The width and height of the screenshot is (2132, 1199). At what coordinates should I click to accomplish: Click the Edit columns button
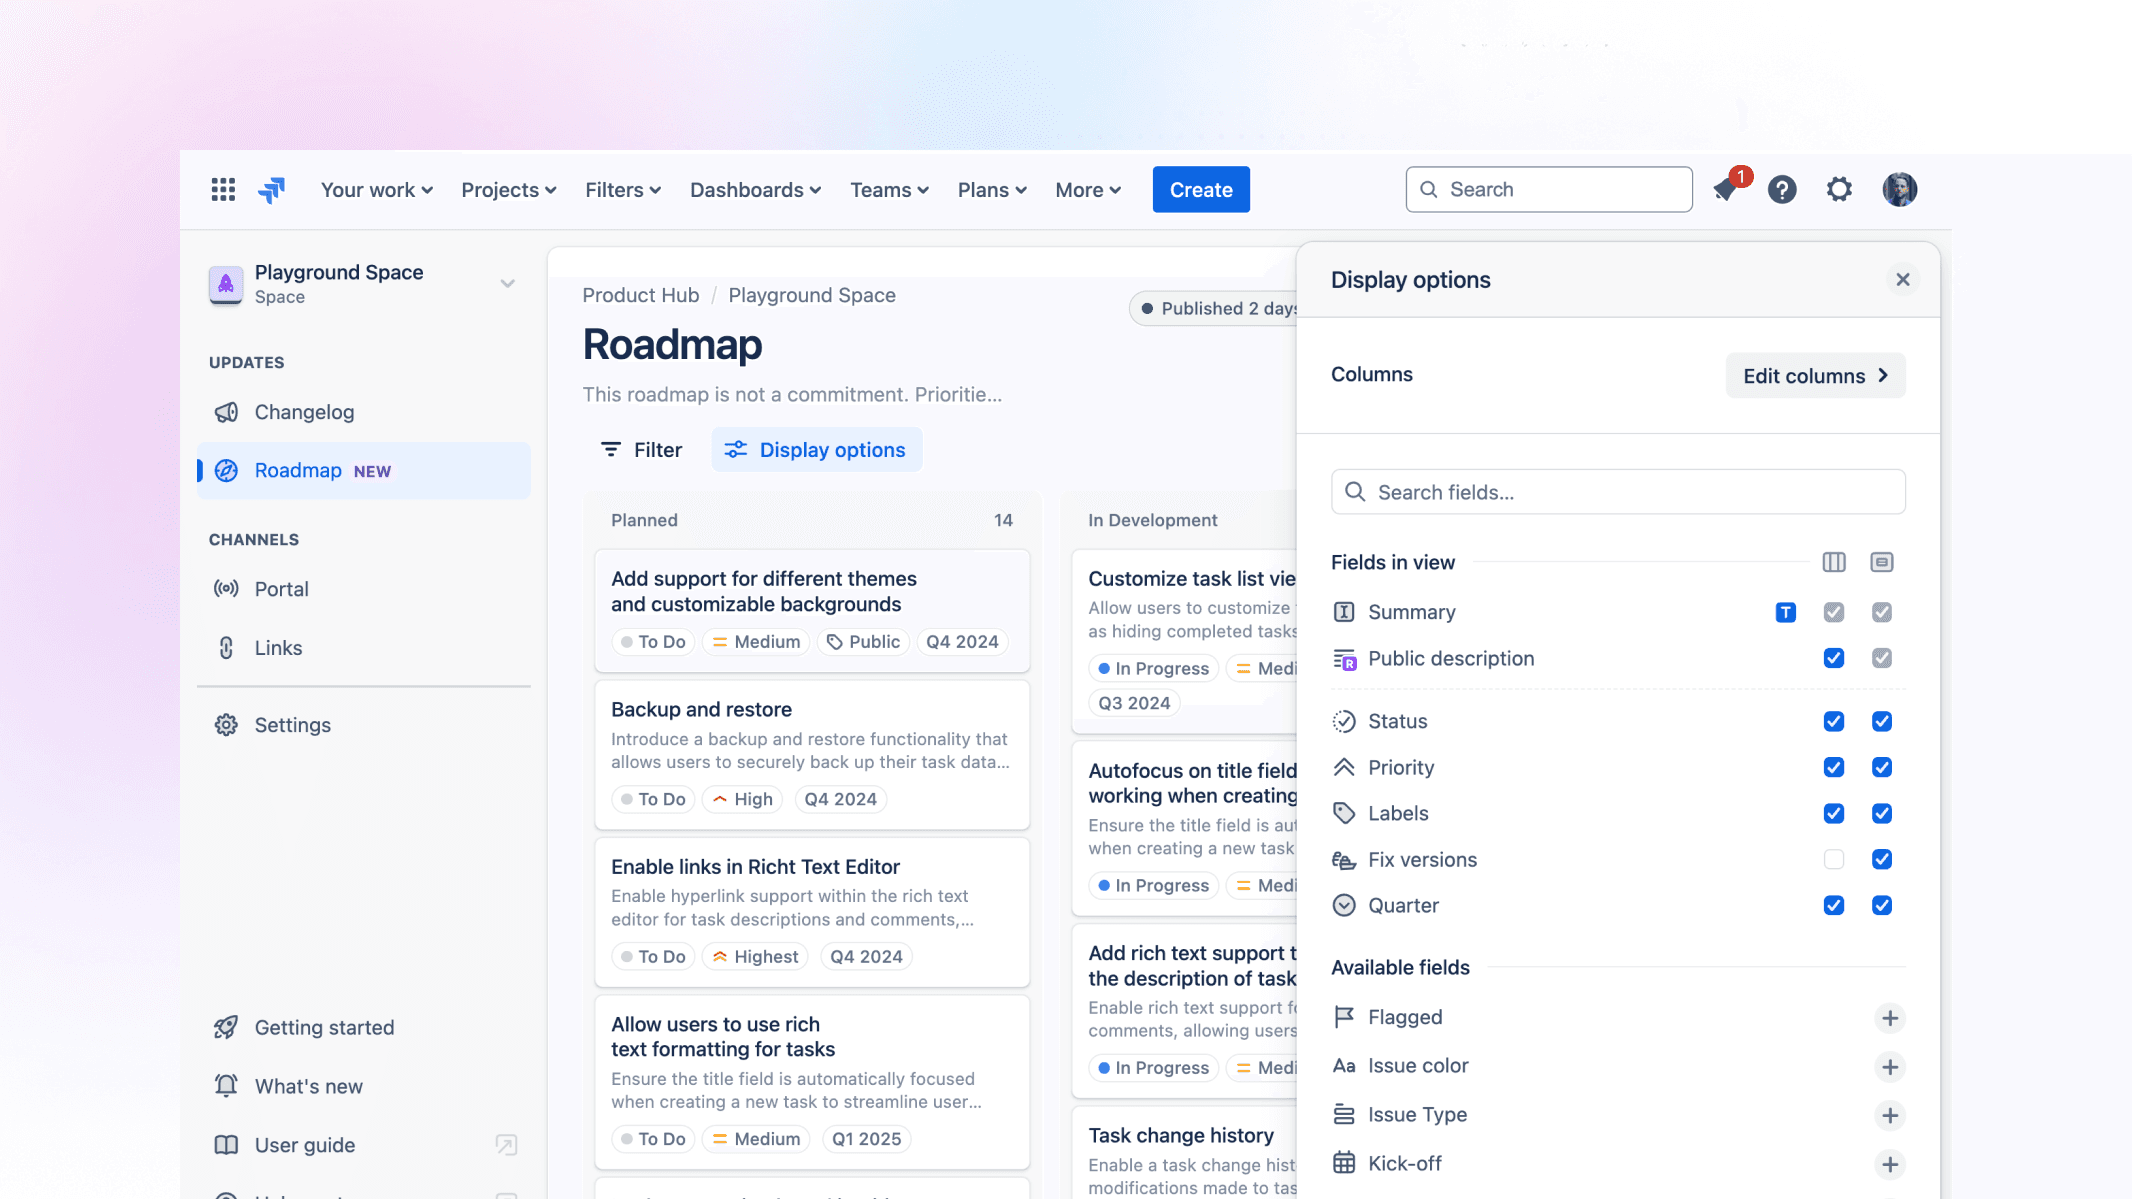point(1814,375)
